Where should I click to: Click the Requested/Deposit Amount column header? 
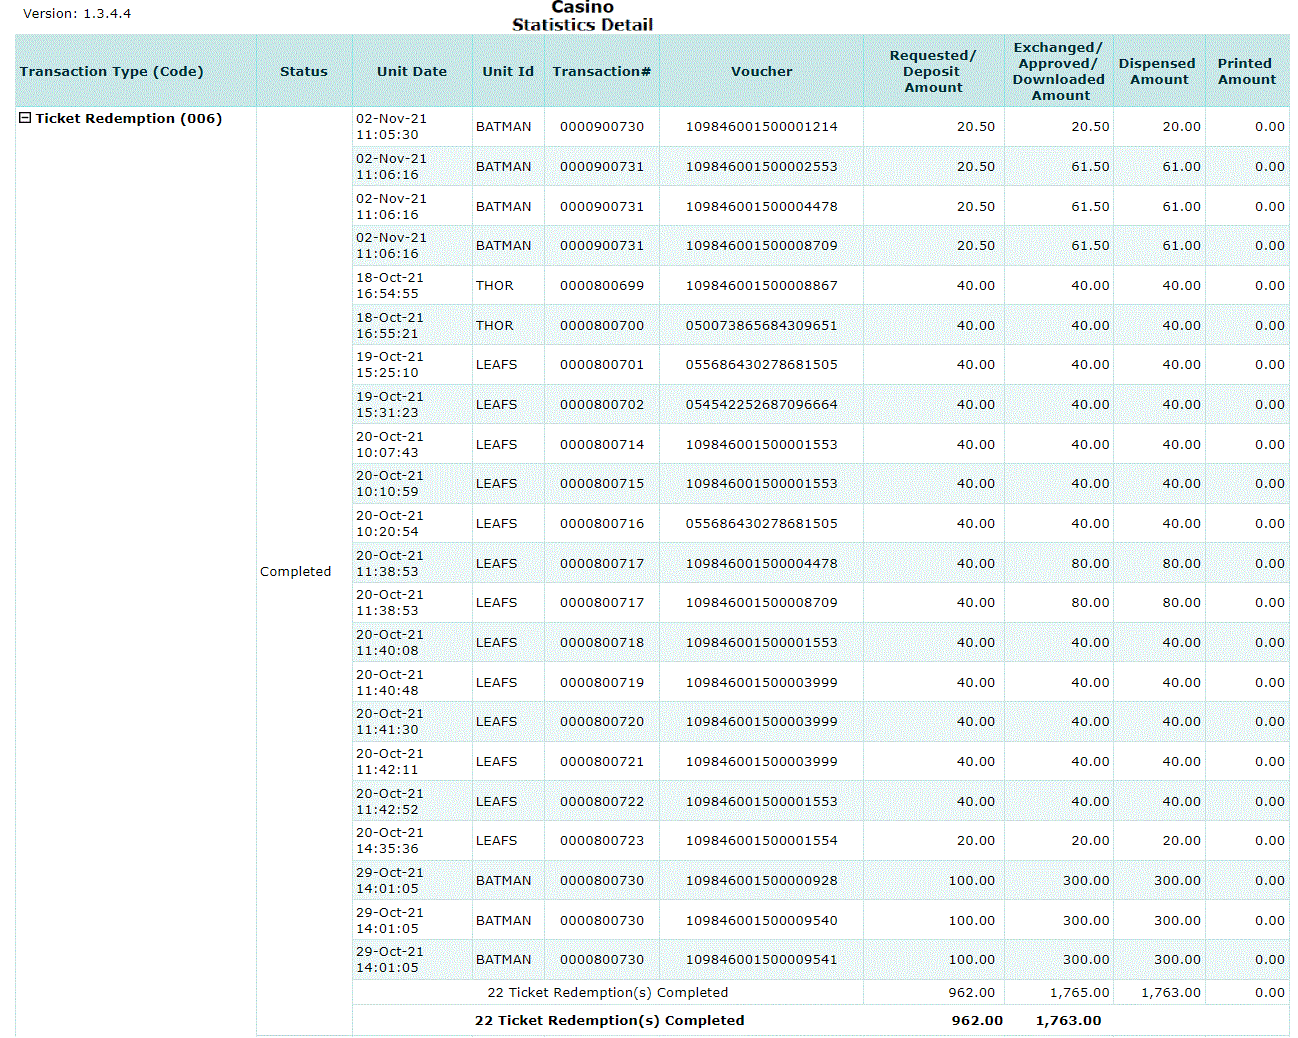pyautogui.click(x=933, y=72)
